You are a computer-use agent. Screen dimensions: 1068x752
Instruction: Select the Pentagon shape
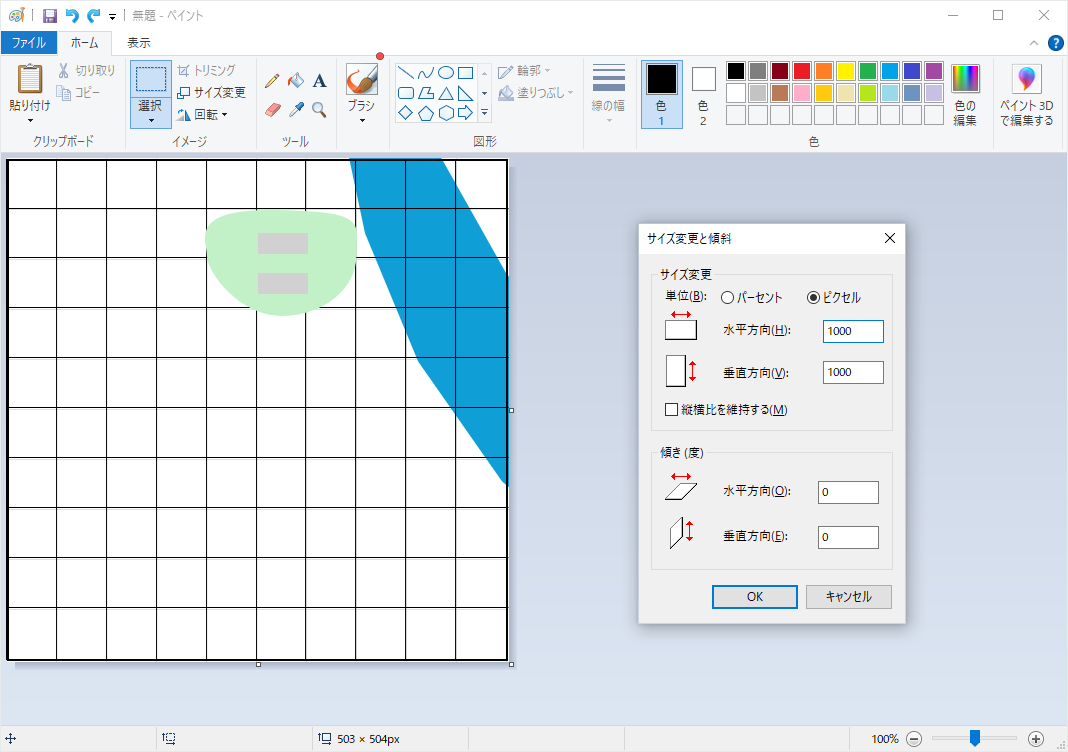pyautogui.click(x=426, y=113)
